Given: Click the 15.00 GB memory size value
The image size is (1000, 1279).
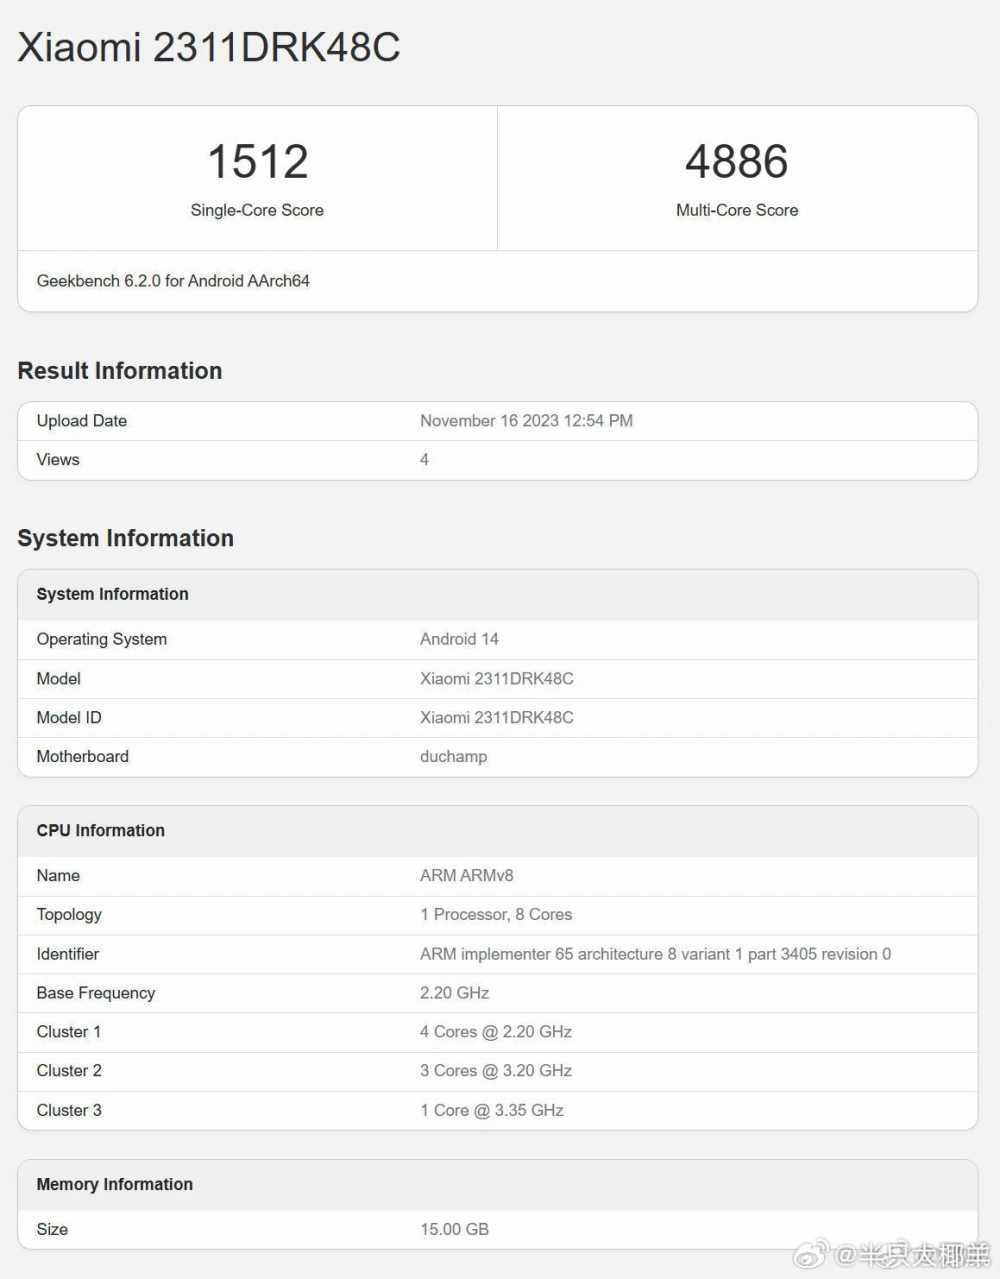Looking at the screenshot, I should pyautogui.click(x=454, y=1229).
